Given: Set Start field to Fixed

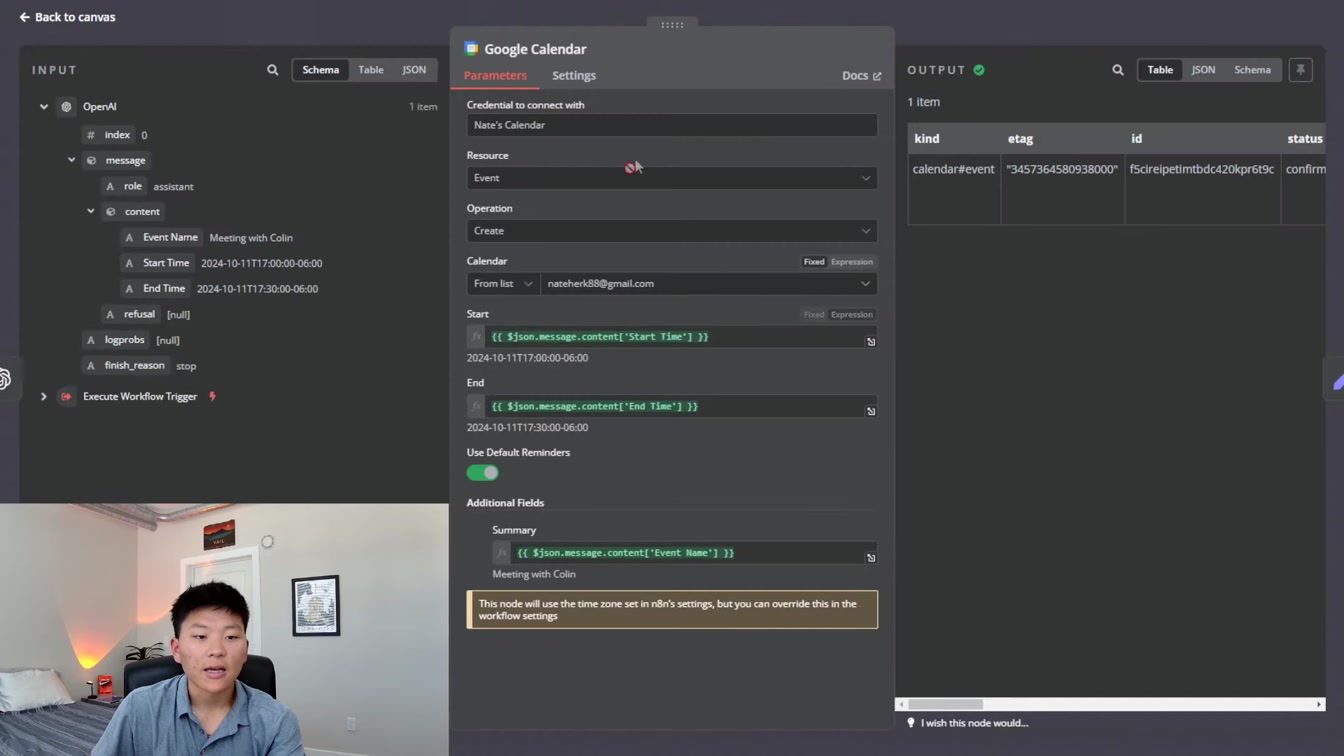Looking at the screenshot, I should tap(814, 315).
